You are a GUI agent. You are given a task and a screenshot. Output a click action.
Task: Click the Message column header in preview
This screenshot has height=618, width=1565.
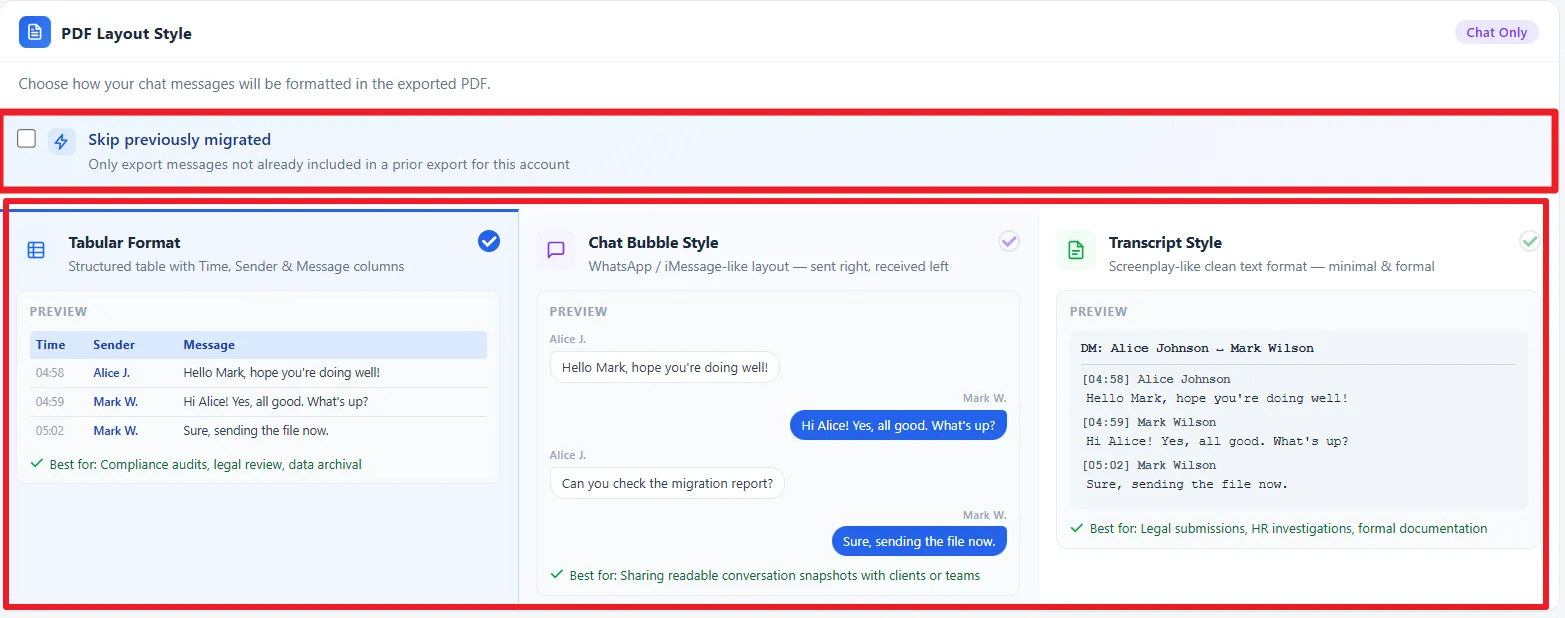(209, 345)
